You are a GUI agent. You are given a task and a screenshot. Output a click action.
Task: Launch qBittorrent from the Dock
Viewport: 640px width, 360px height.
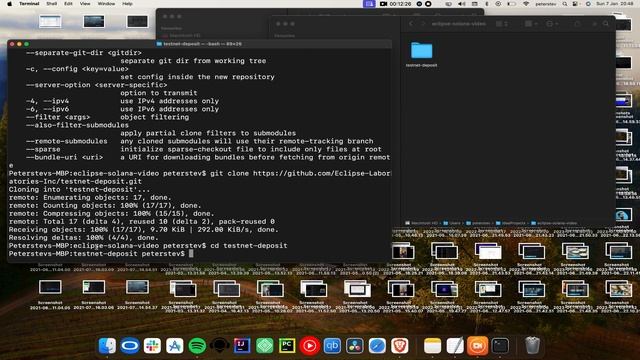point(332,346)
